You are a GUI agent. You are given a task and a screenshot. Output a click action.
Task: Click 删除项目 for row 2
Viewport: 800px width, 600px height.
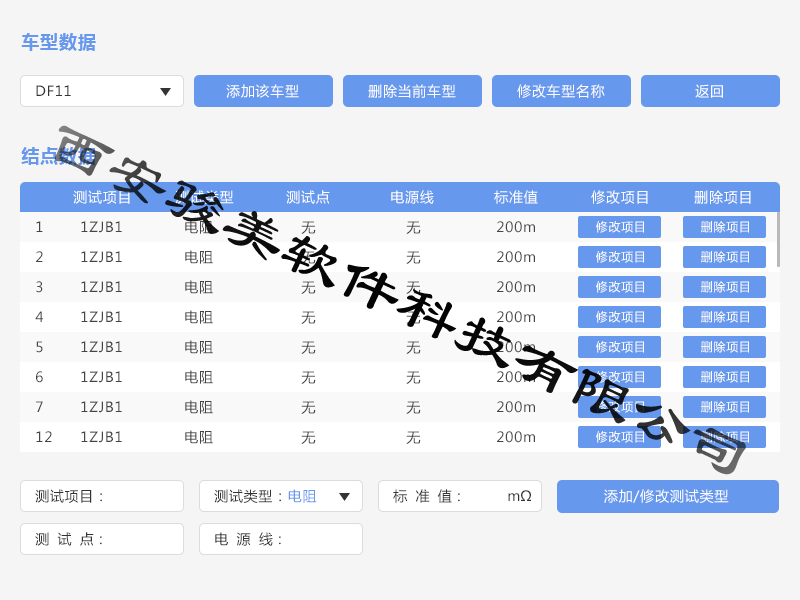tap(724, 257)
